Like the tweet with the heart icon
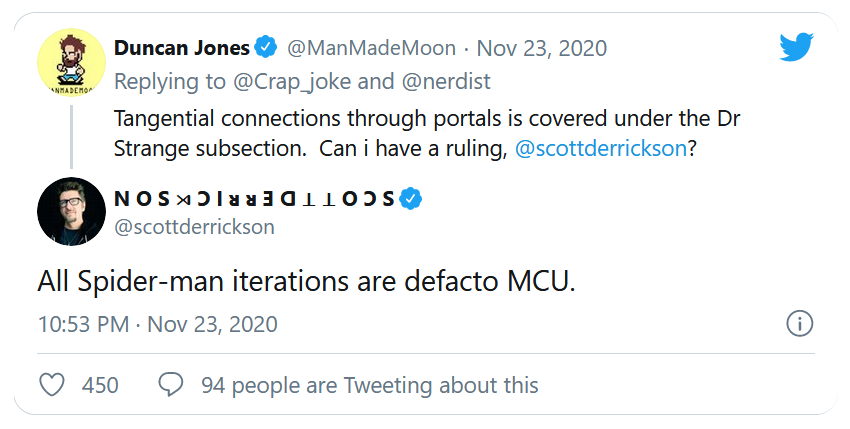The width and height of the screenshot is (850, 429). tap(52, 384)
